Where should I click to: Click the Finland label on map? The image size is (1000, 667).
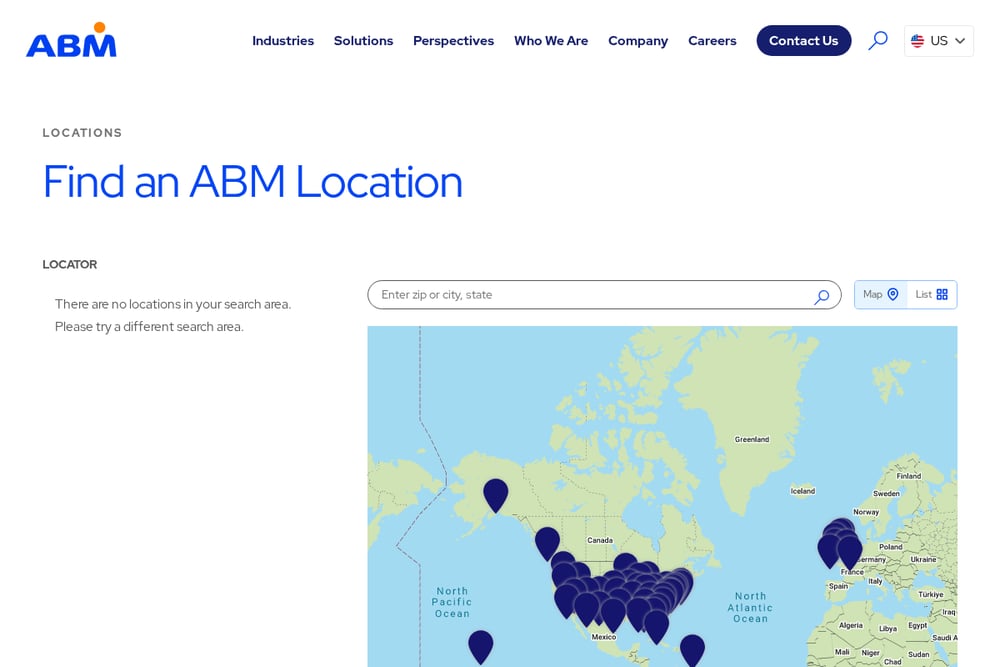click(909, 476)
